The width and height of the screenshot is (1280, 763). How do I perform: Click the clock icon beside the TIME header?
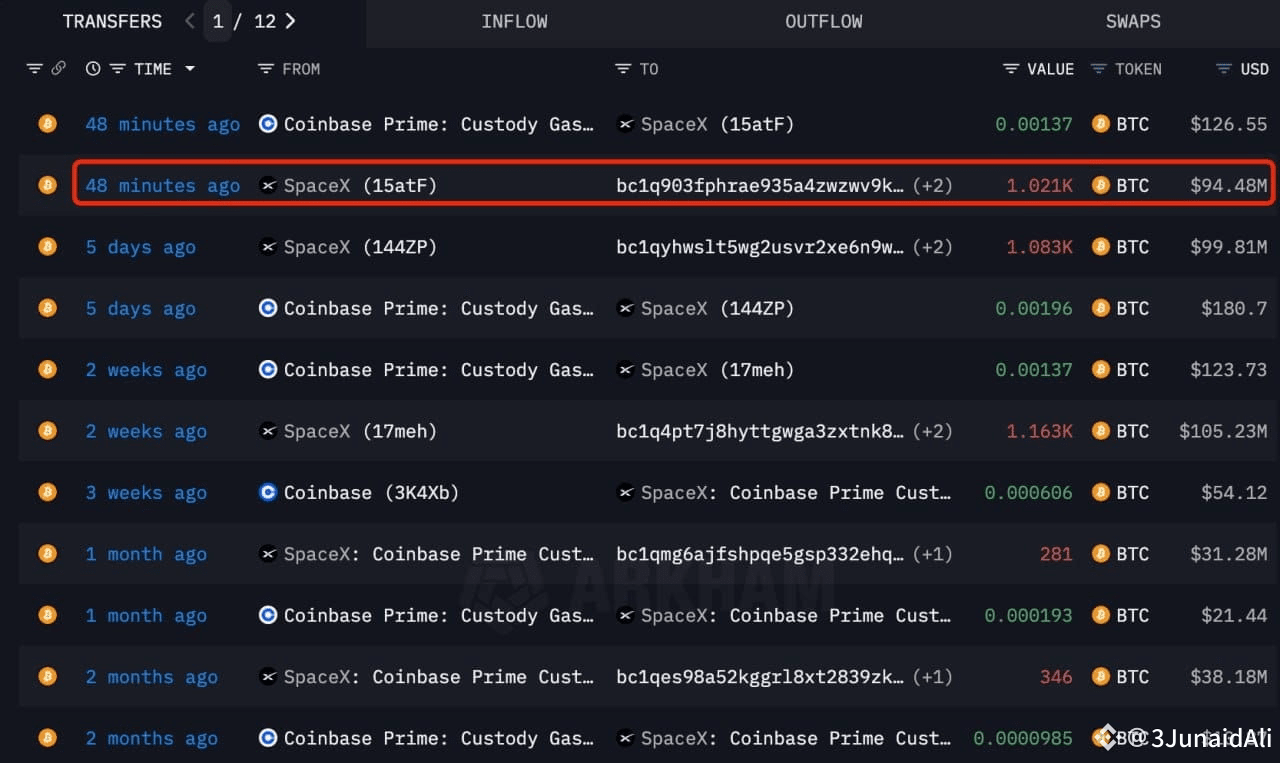click(93, 69)
